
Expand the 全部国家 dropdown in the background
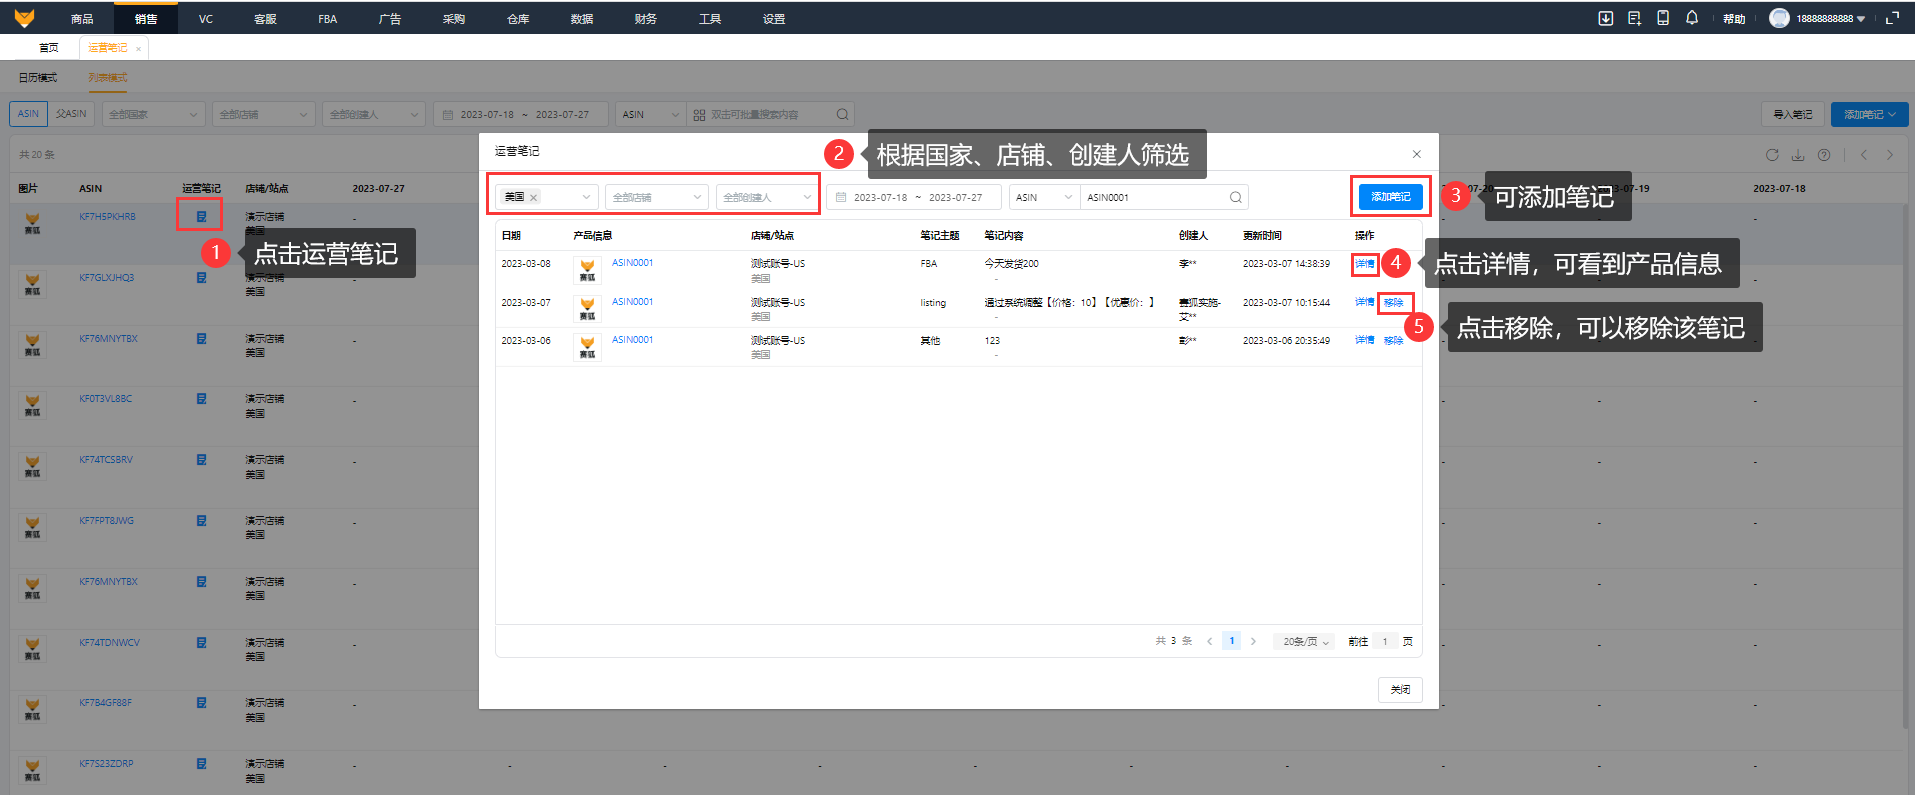[153, 114]
